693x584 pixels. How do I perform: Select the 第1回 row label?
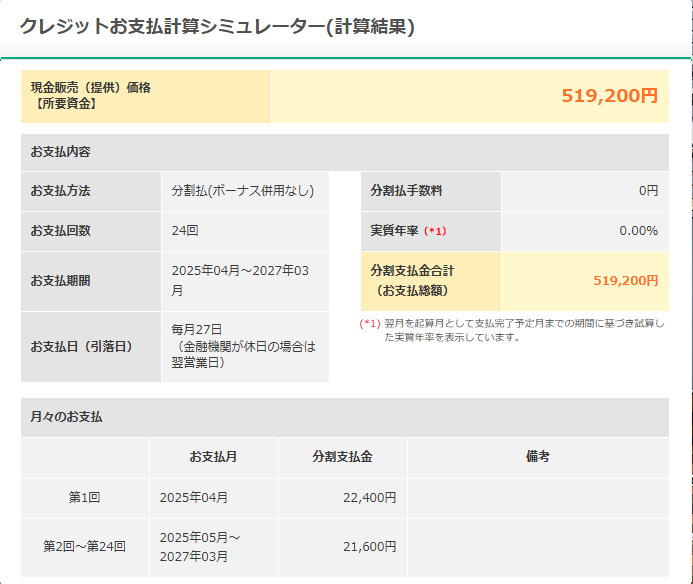[x=84, y=498]
